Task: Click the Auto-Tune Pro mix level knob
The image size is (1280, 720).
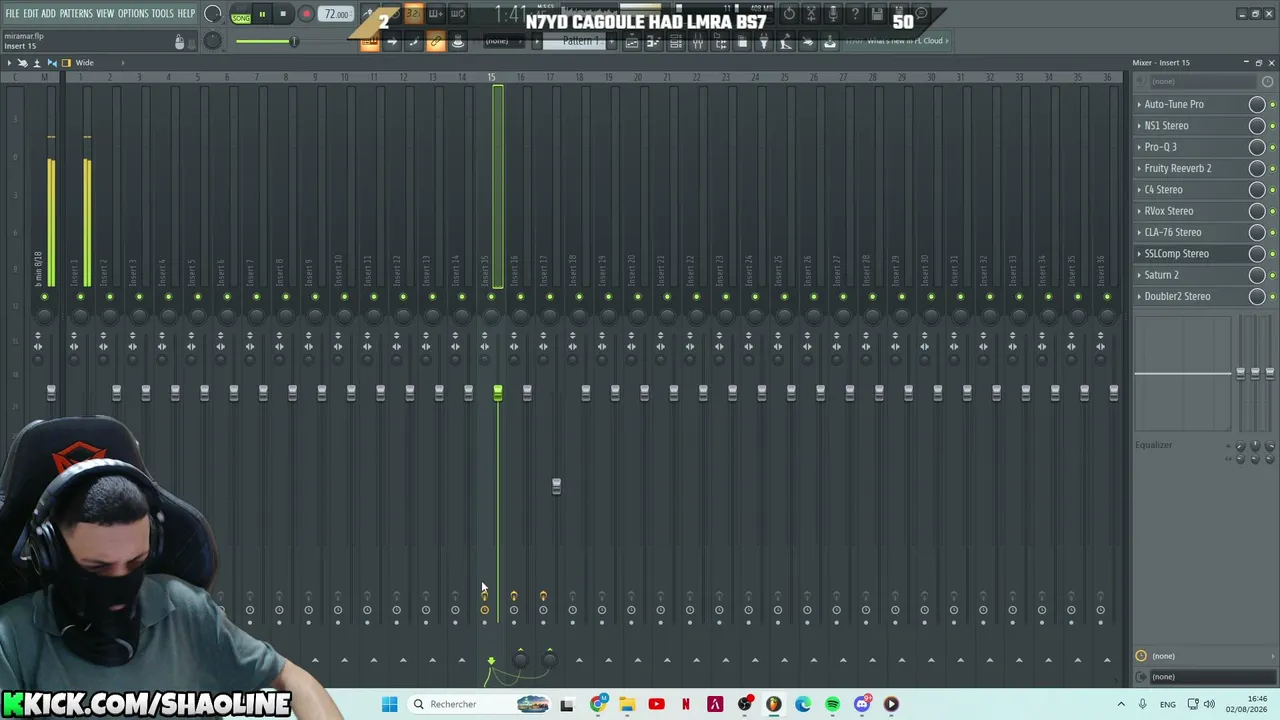Action: point(1257,104)
